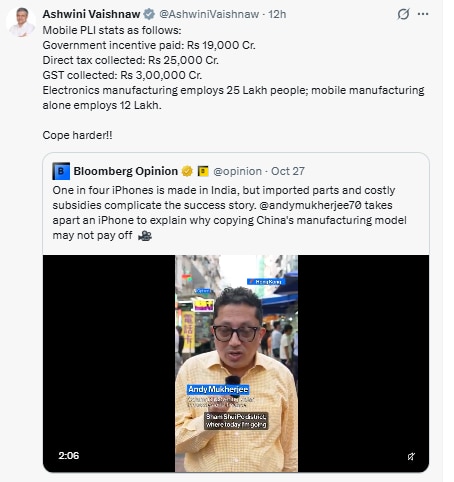Open the Bloomberg Opinion account name

pos(126,171)
